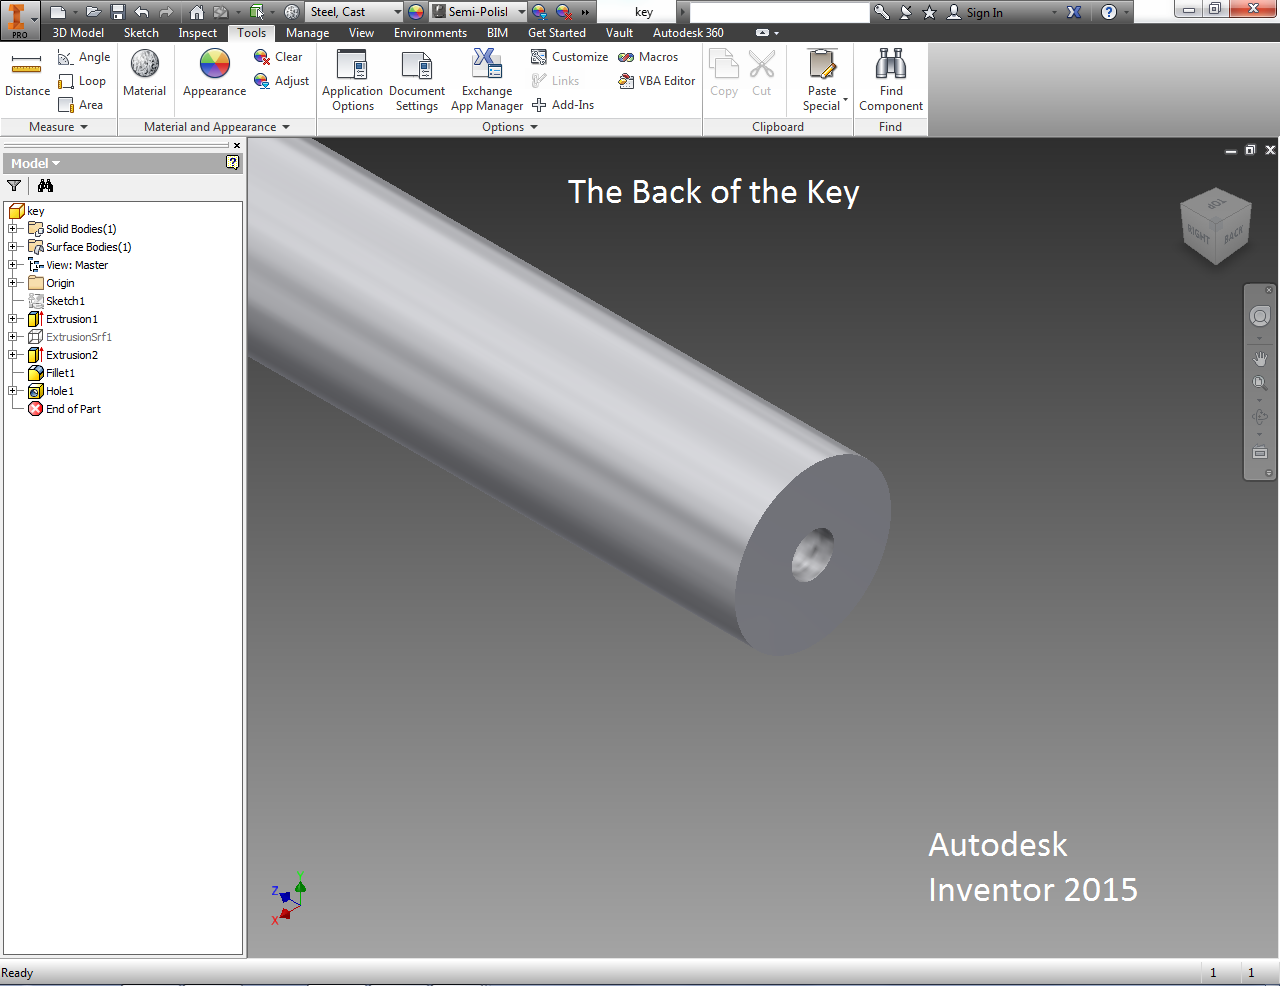Click Paste Special in Clipboard panel
Screen dimensions: 1280x986
(822, 80)
